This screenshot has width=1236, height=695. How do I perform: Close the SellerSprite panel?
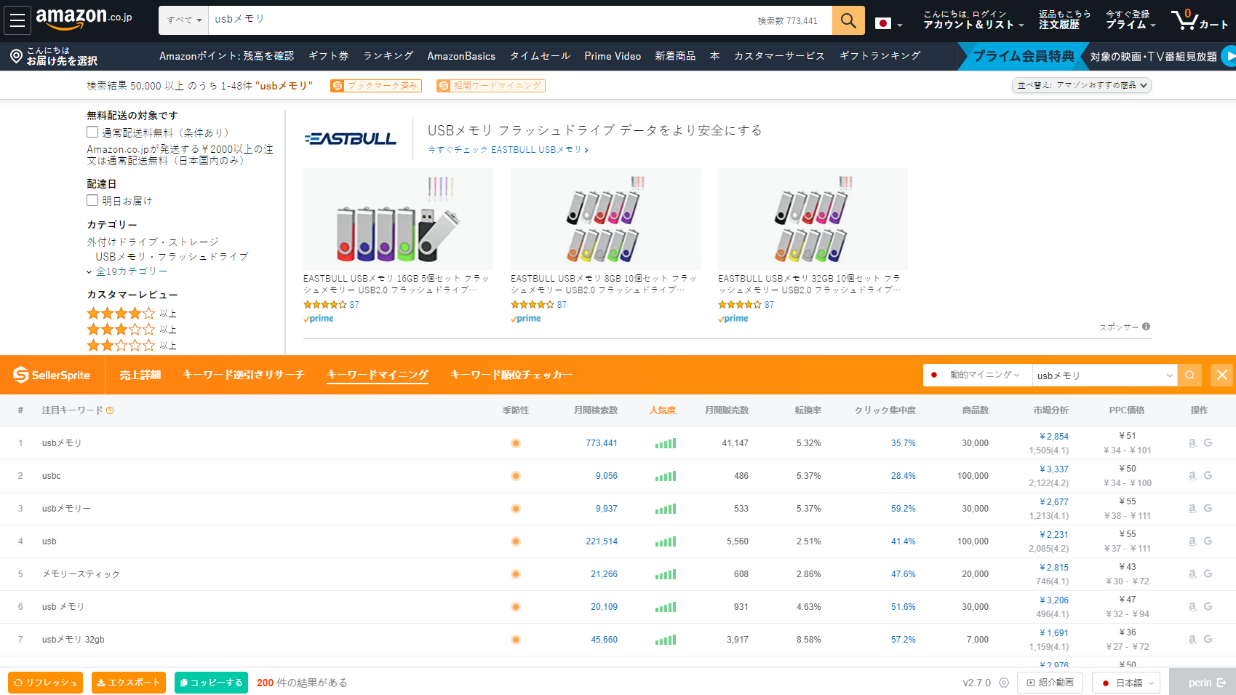tap(1221, 375)
